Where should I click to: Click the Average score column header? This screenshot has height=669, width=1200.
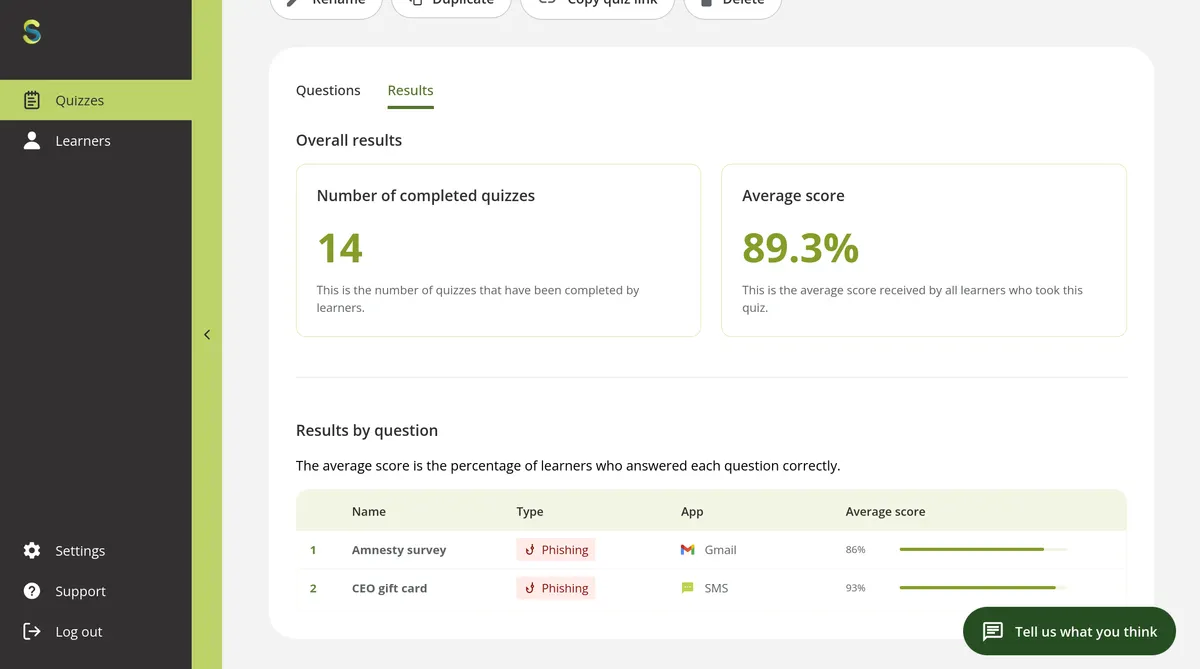(885, 511)
